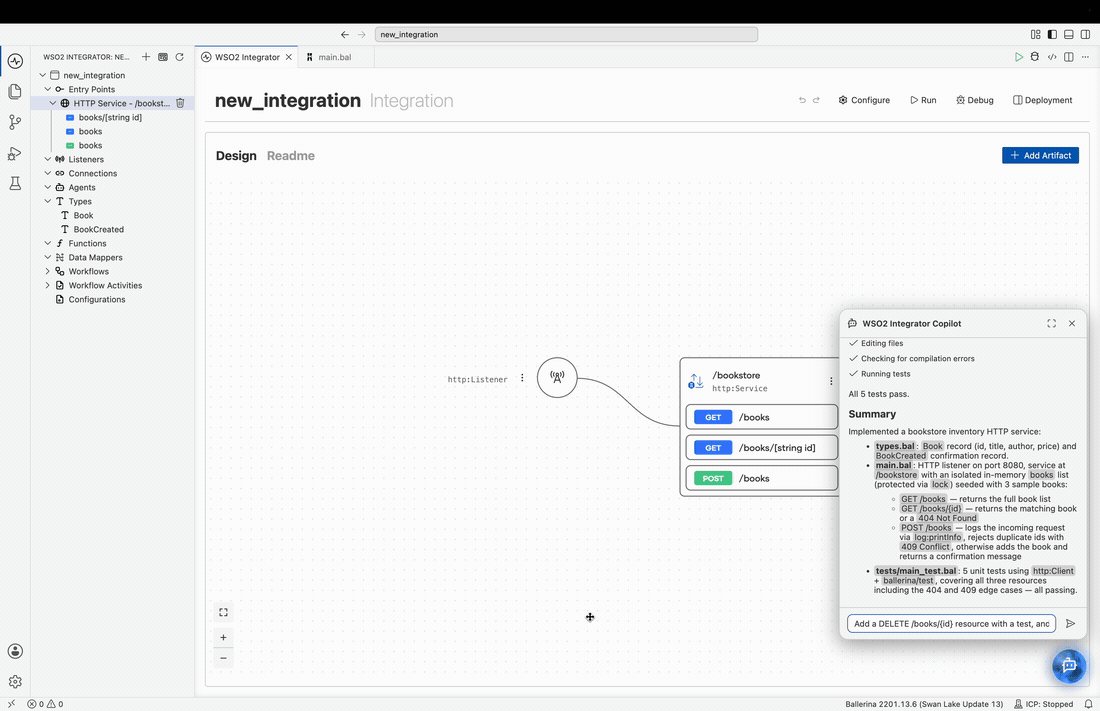The height and width of the screenshot is (711, 1100).
Task: Open the Accounts menu icon
Action: [x=15, y=651]
